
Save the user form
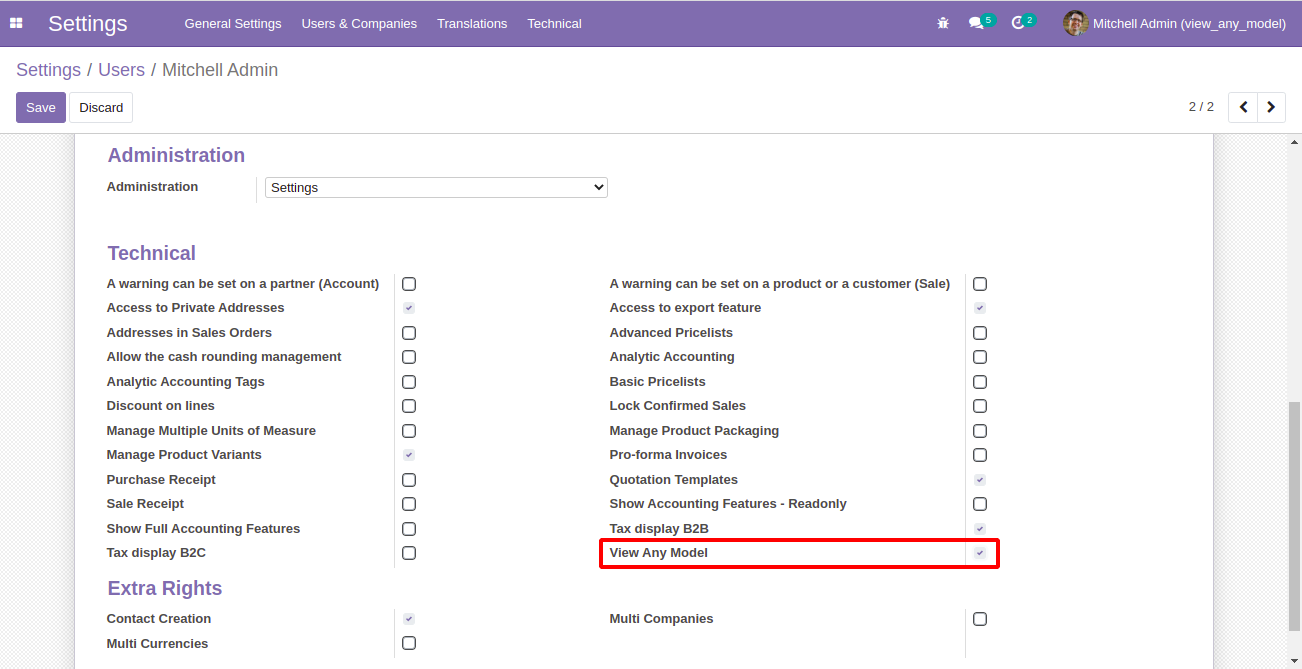pos(41,107)
